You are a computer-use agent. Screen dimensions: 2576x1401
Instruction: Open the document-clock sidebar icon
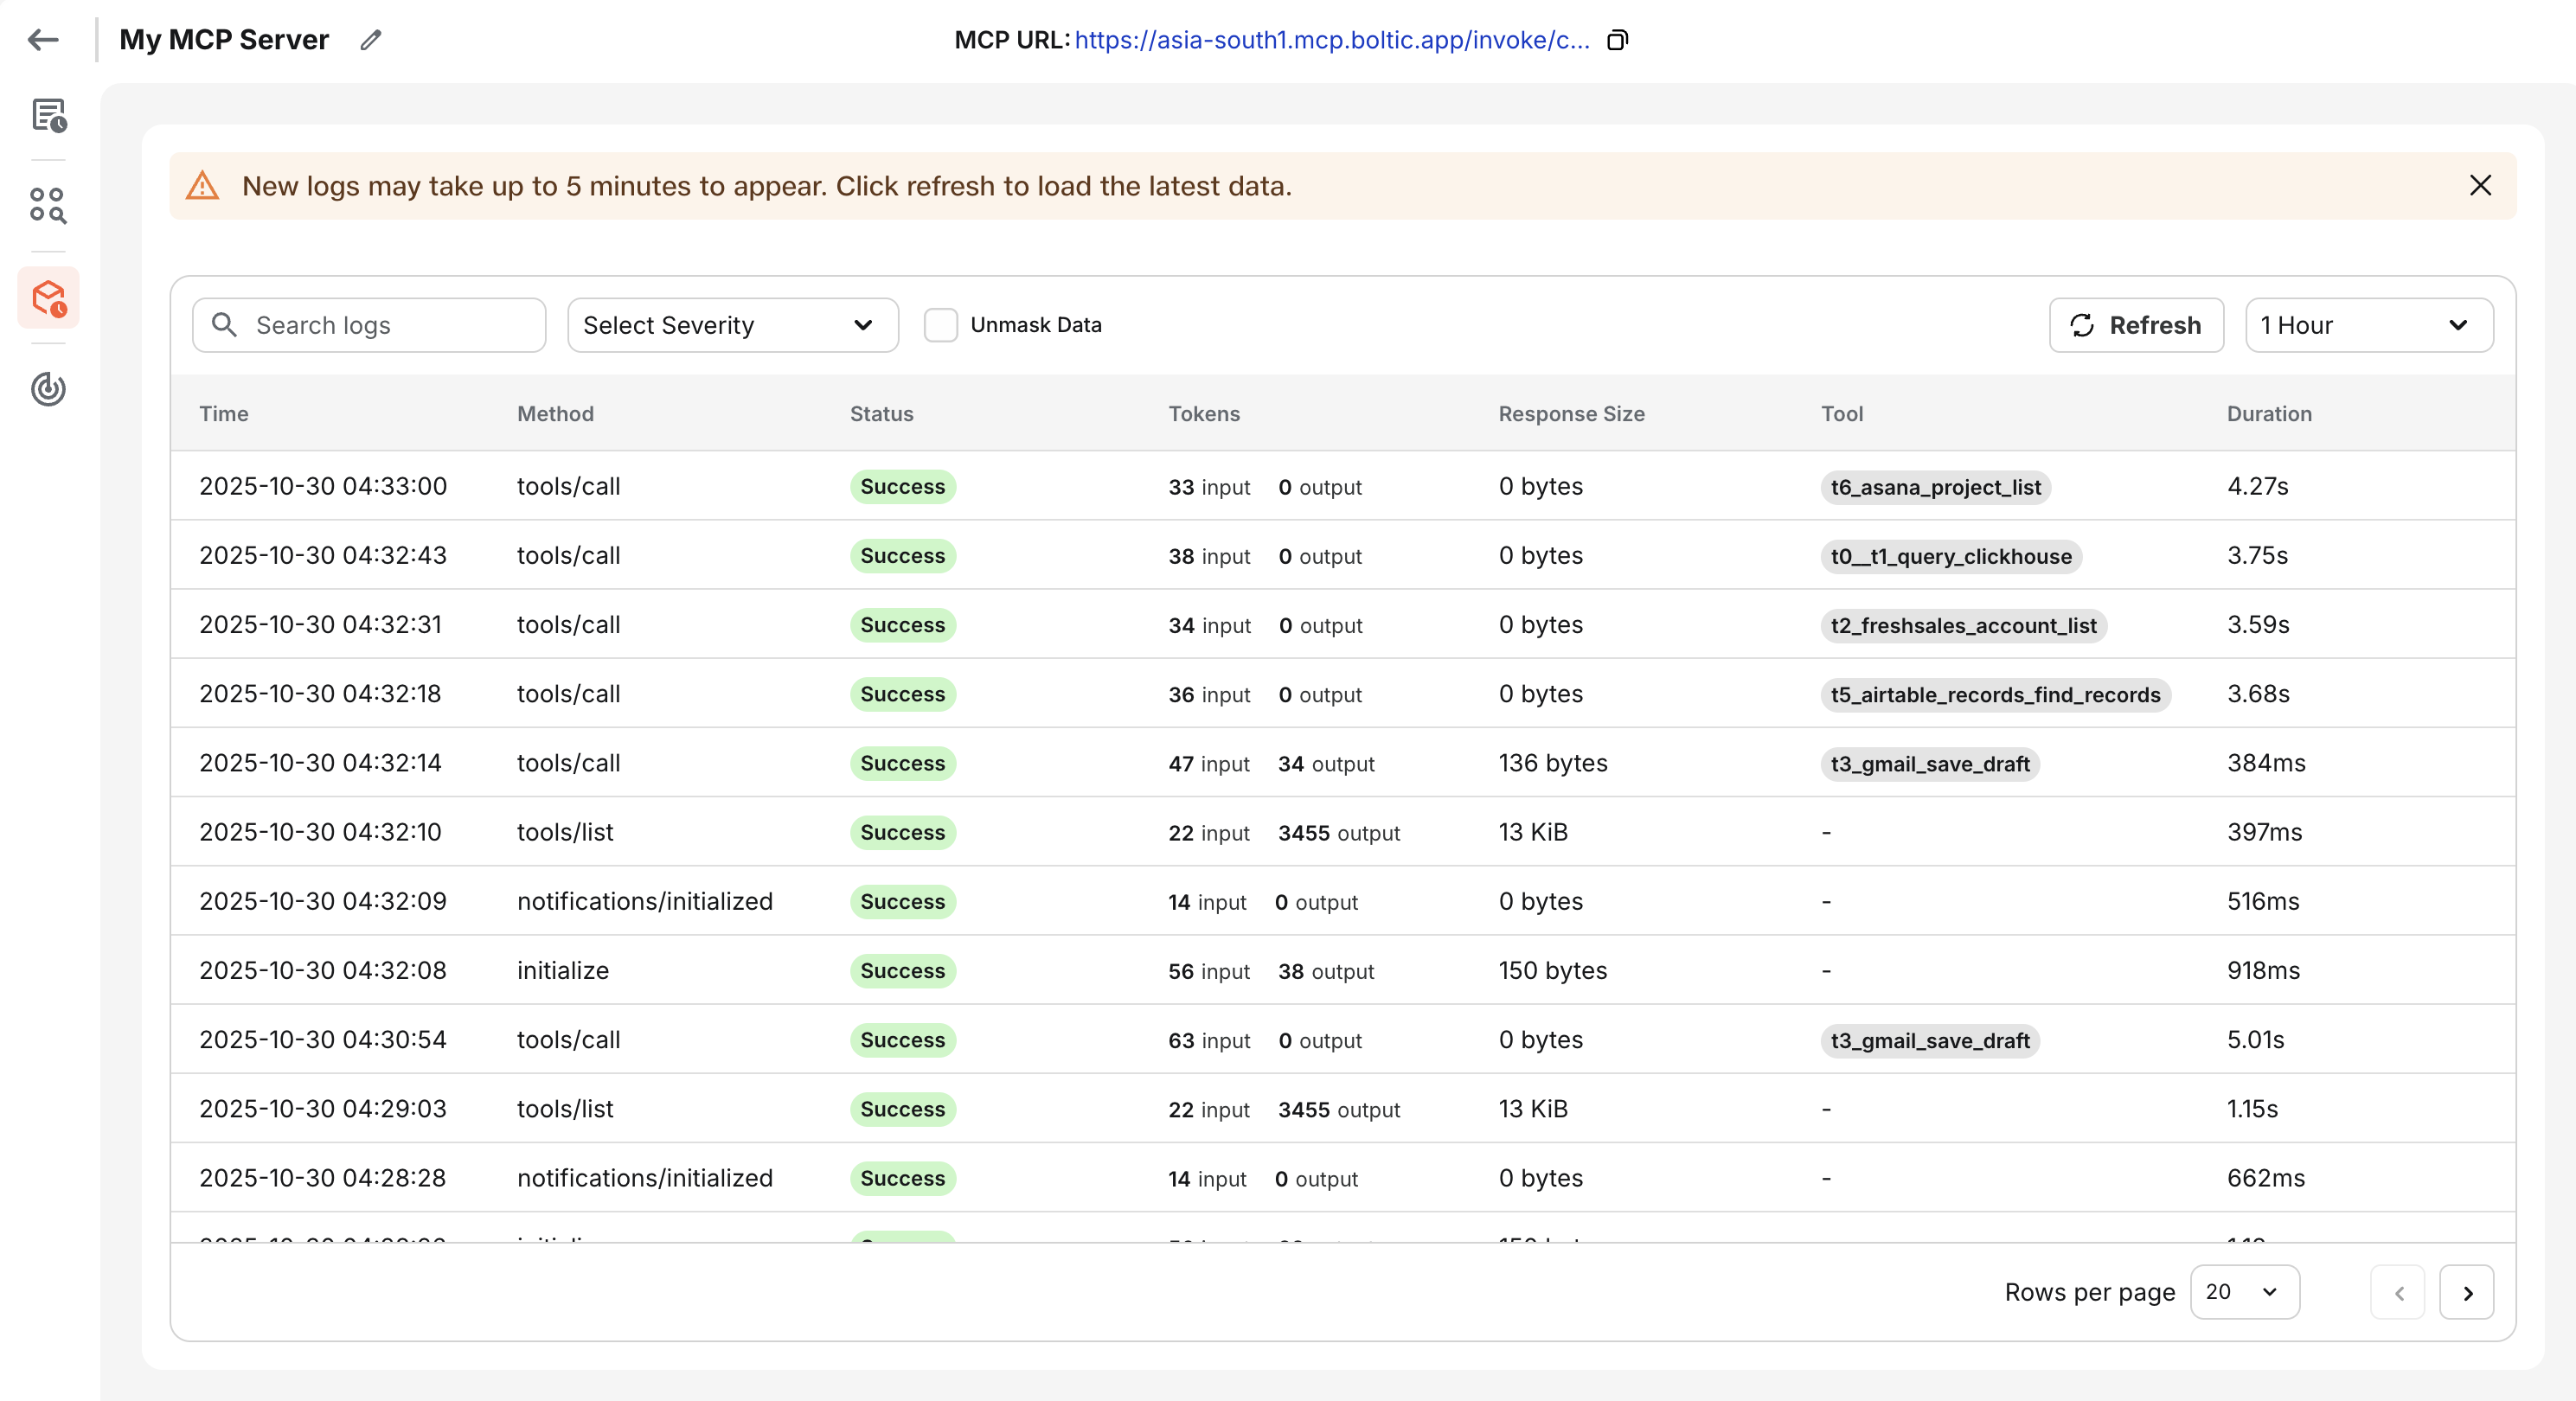48,116
